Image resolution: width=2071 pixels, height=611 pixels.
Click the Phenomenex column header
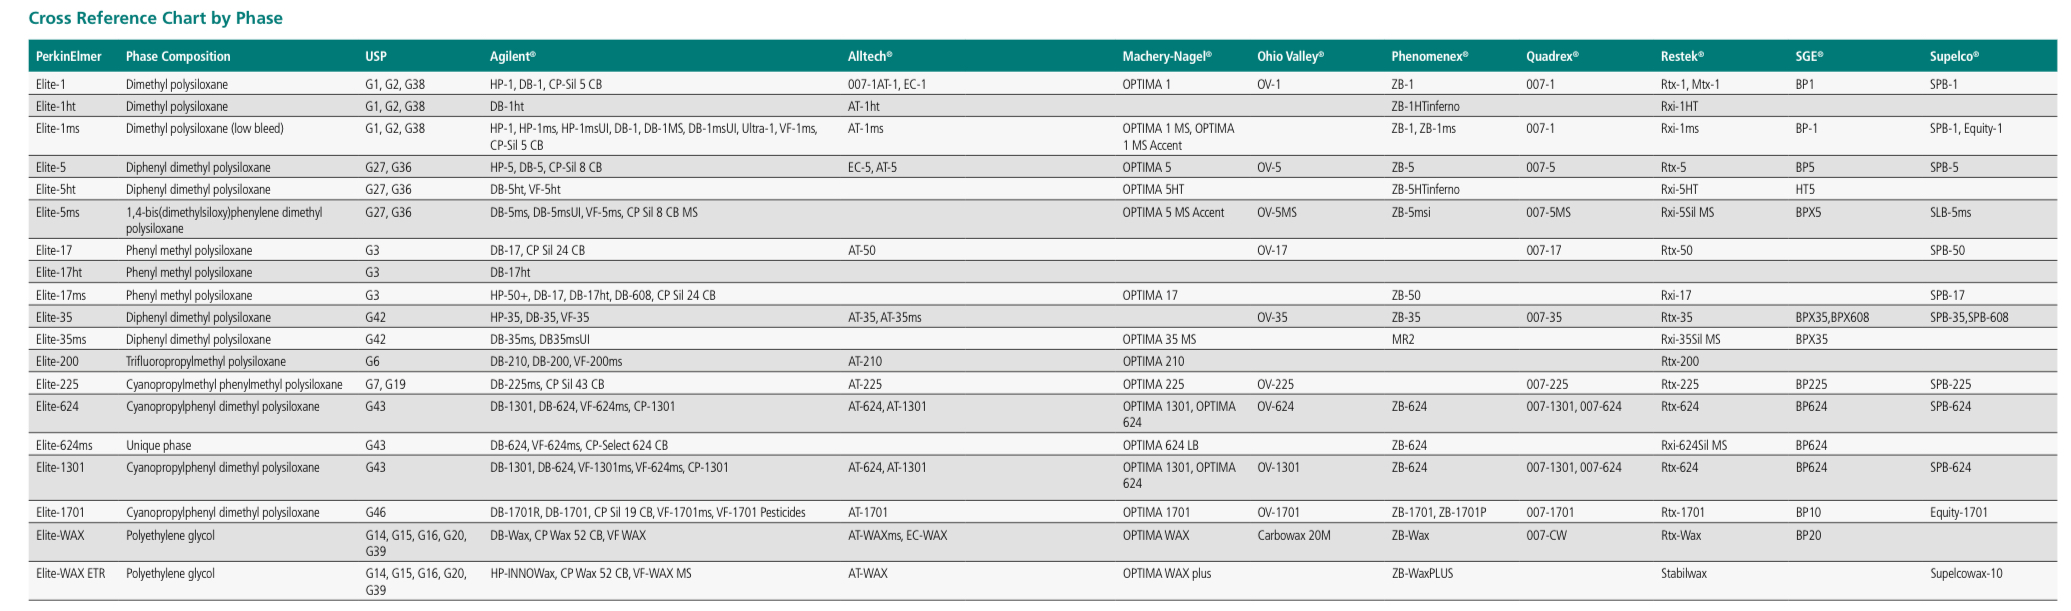pyautogui.click(x=1430, y=57)
